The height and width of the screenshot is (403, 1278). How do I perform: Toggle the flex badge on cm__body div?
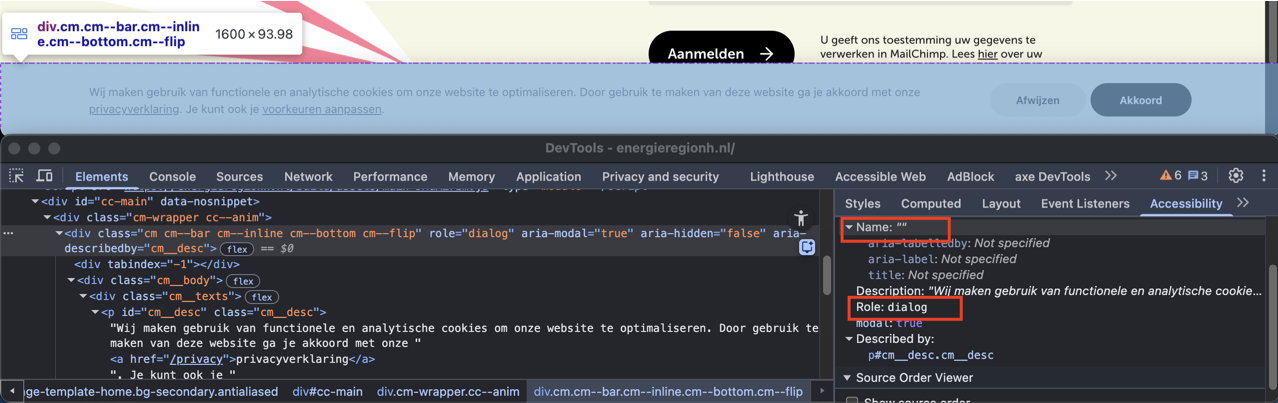pos(243,281)
